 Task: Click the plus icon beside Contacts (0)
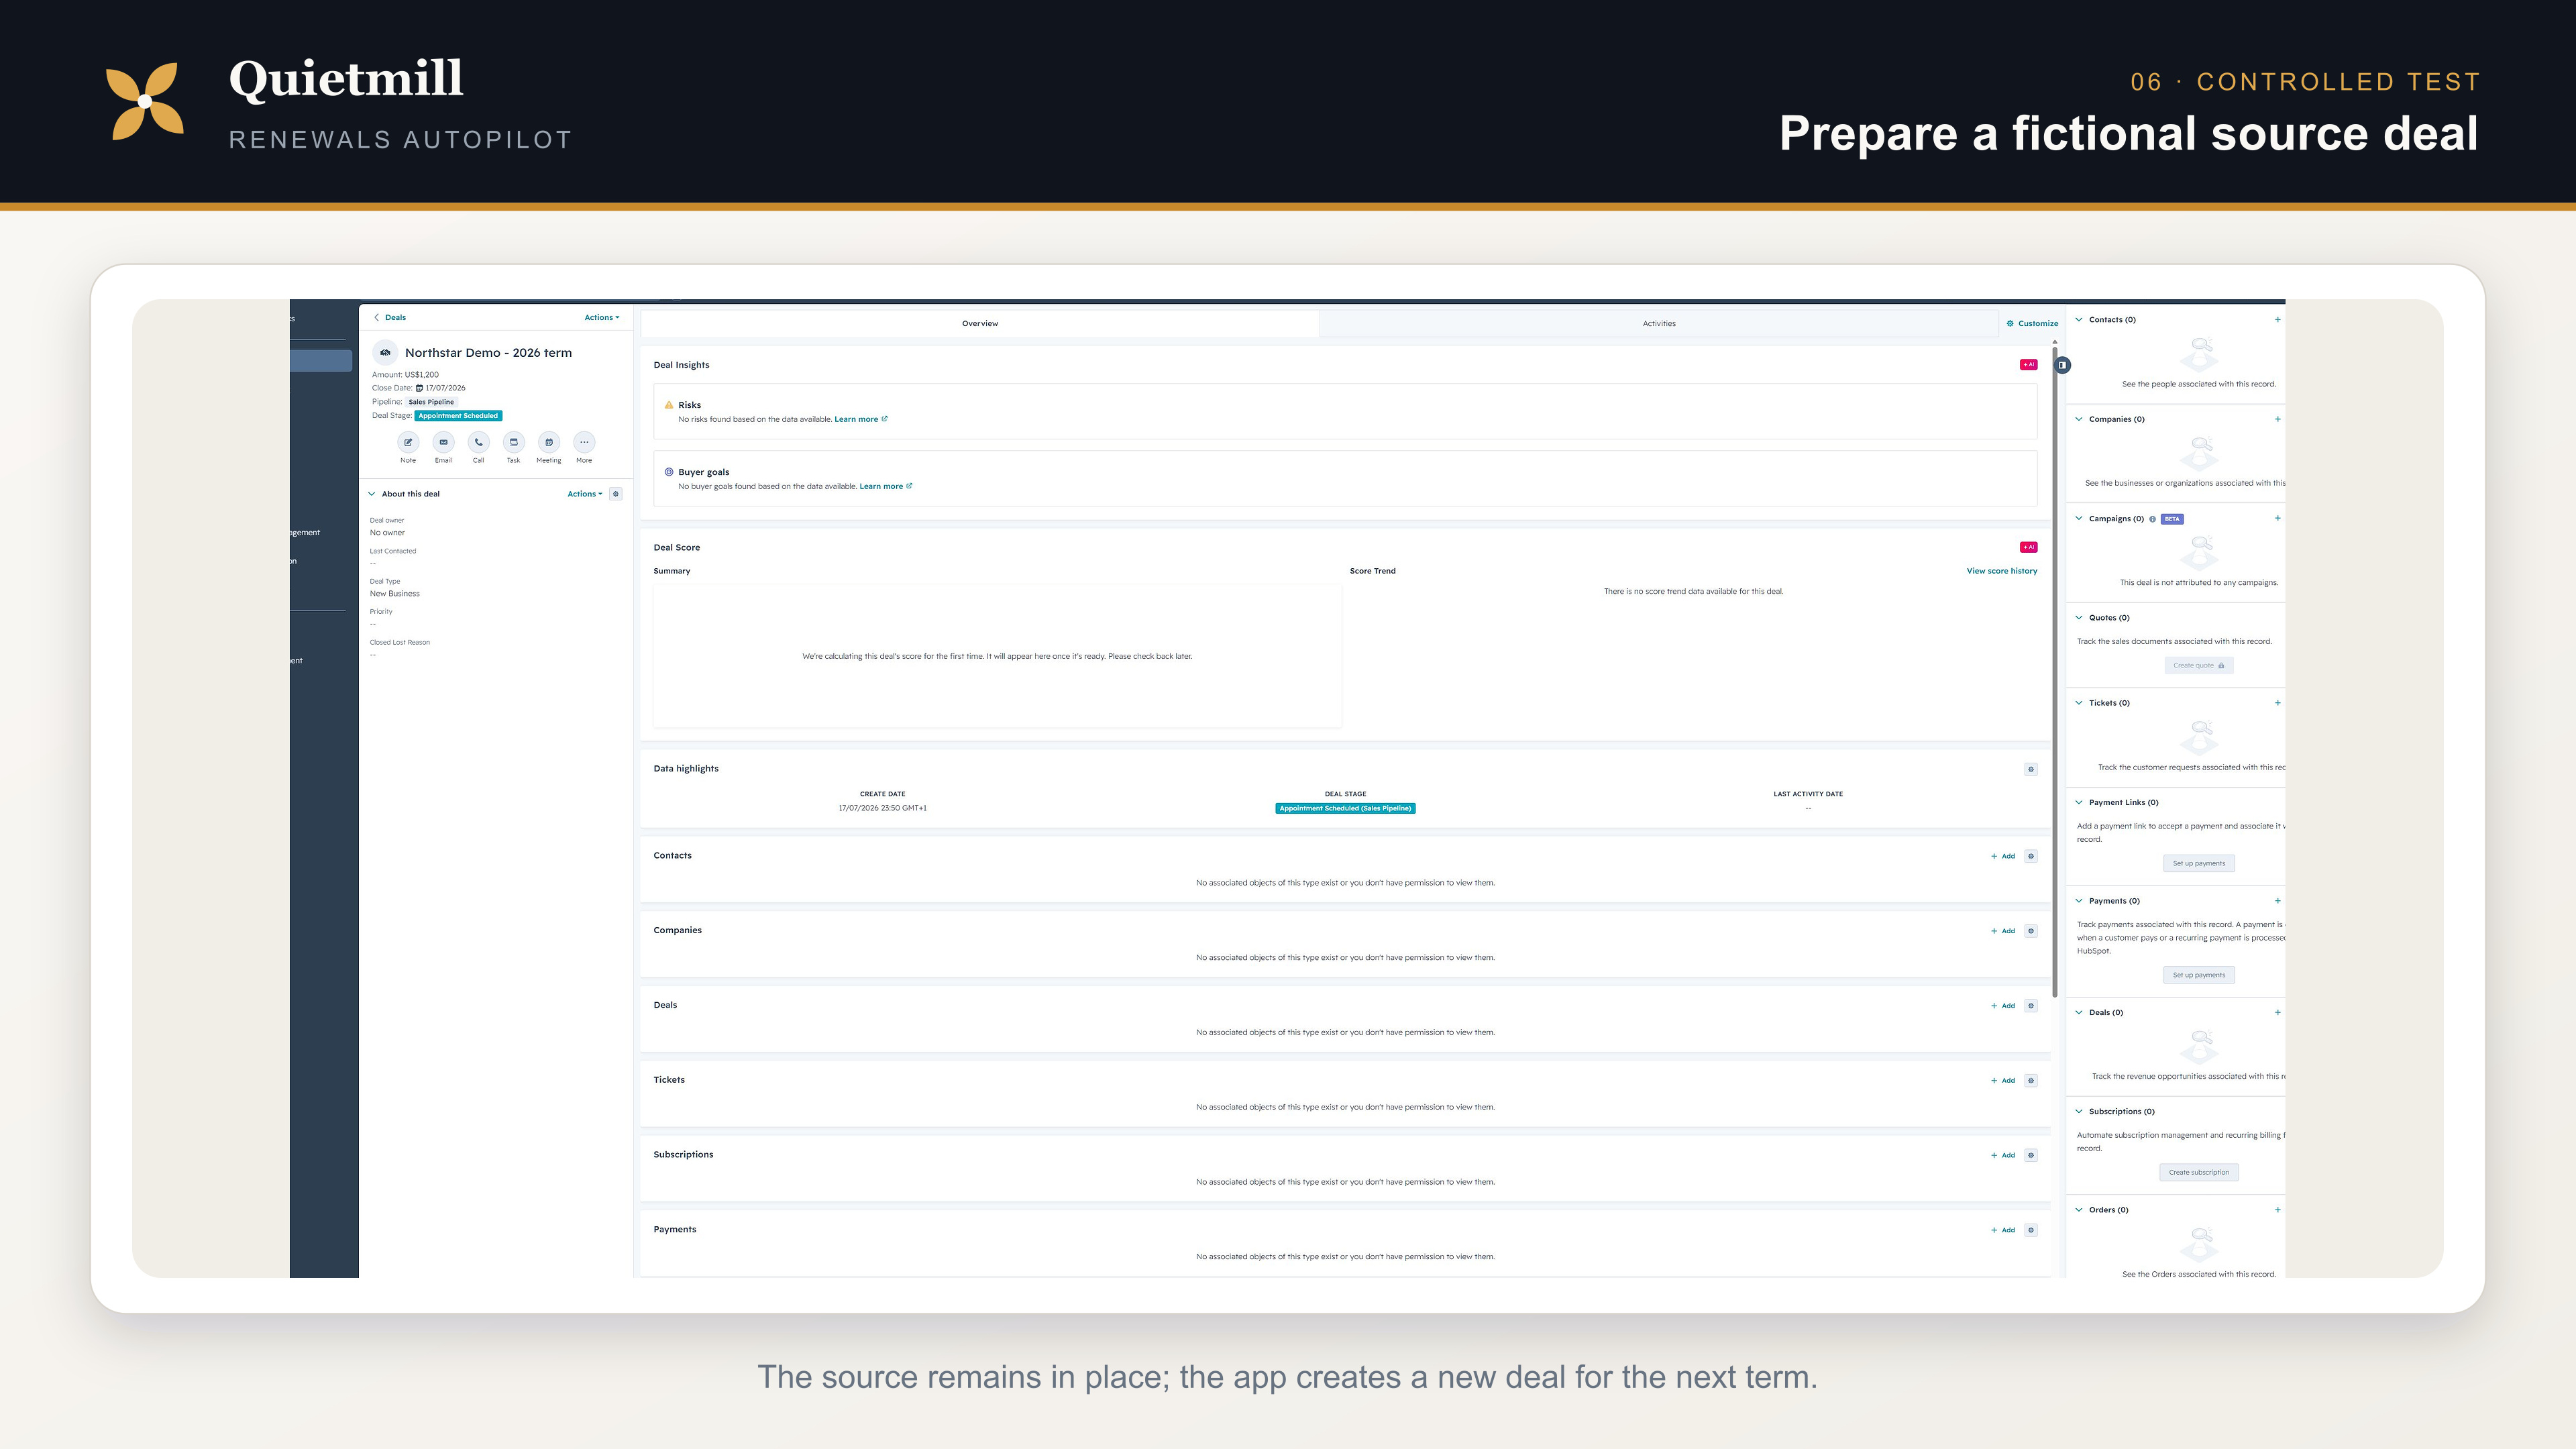pos(2277,320)
